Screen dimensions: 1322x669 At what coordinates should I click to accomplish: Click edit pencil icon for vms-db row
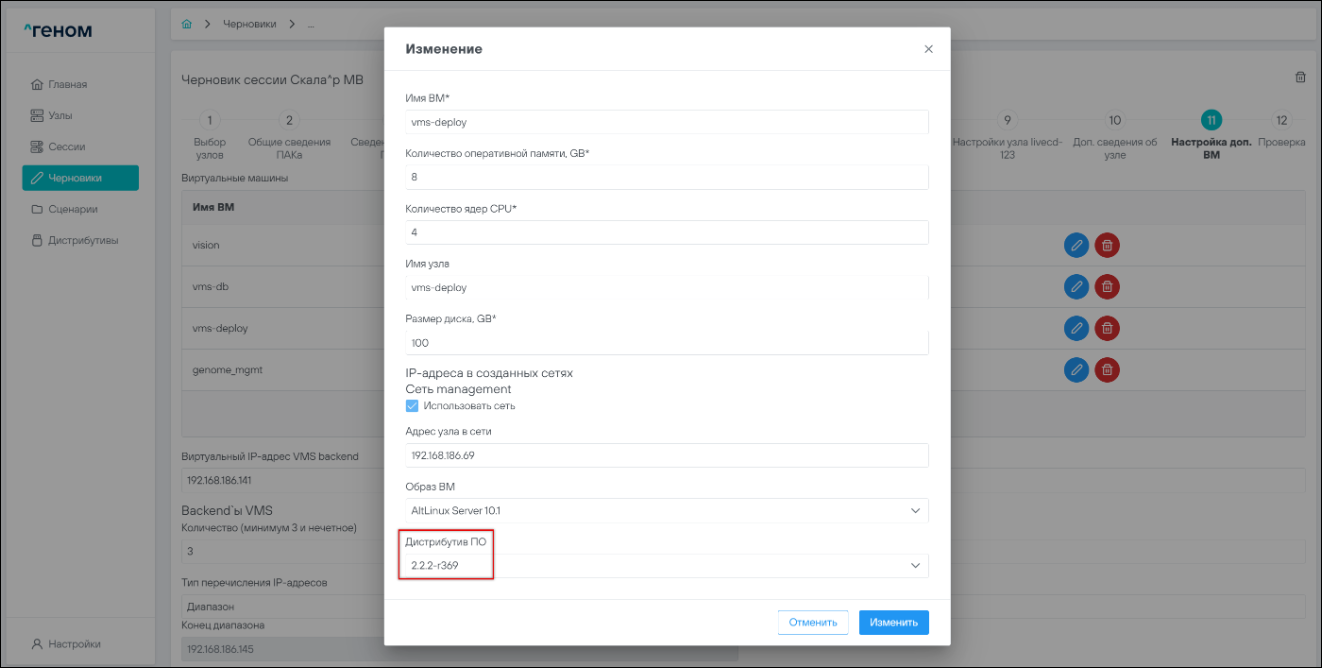pyautogui.click(x=1076, y=287)
